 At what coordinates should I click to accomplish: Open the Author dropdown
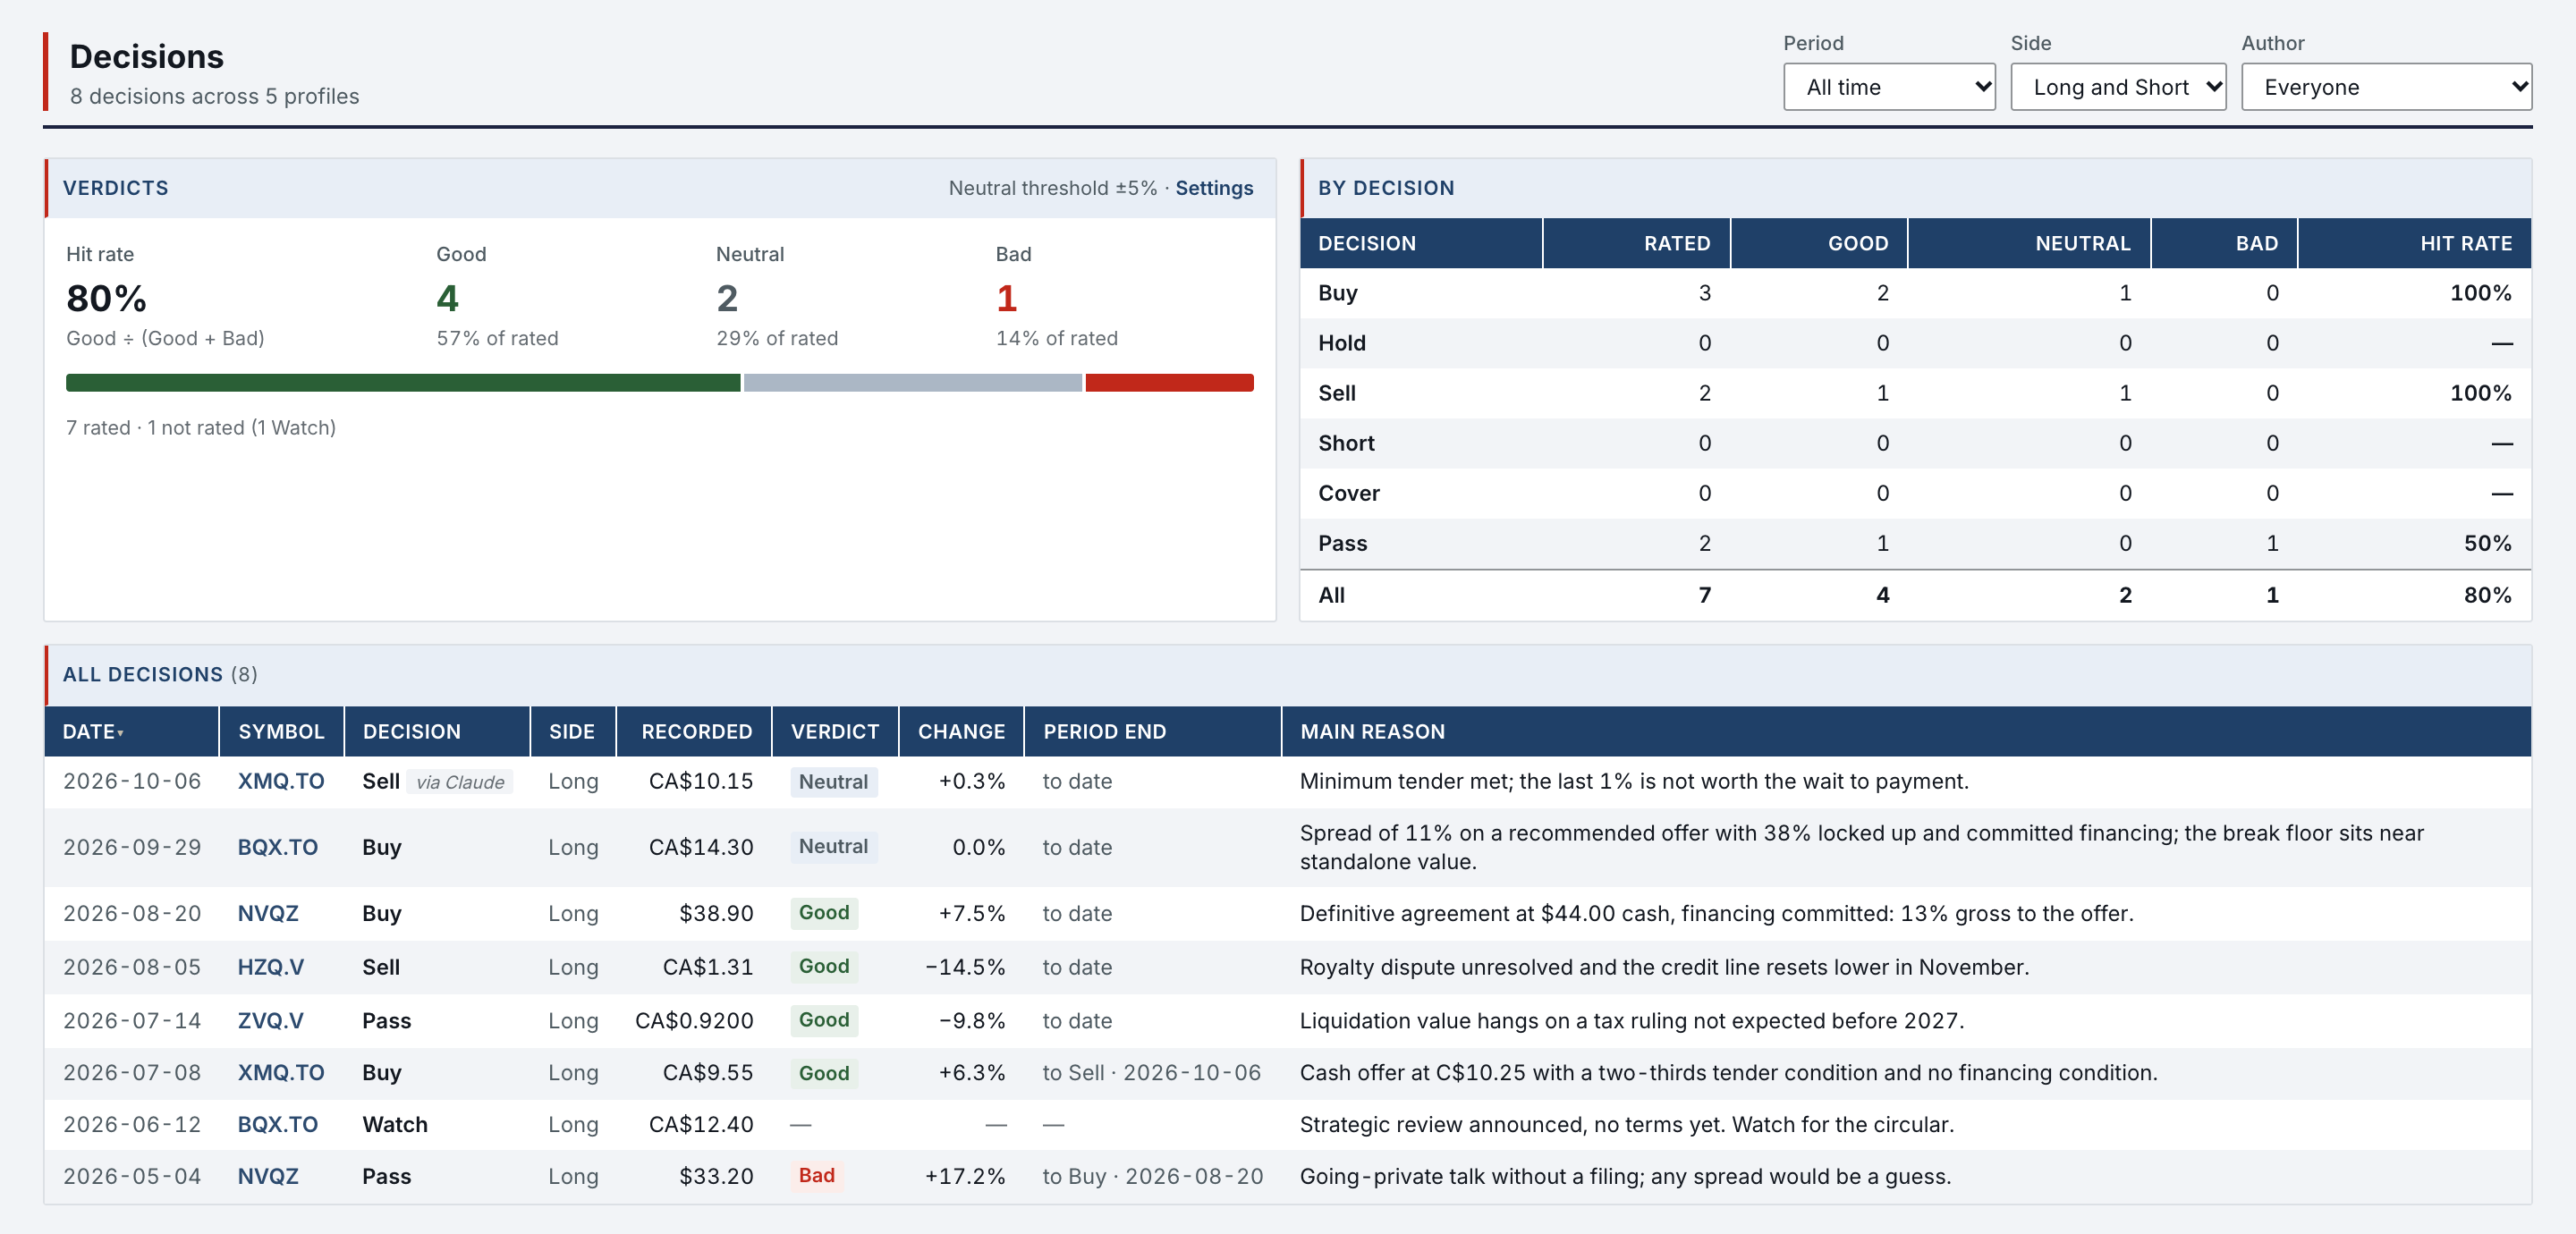(2386, 87)
